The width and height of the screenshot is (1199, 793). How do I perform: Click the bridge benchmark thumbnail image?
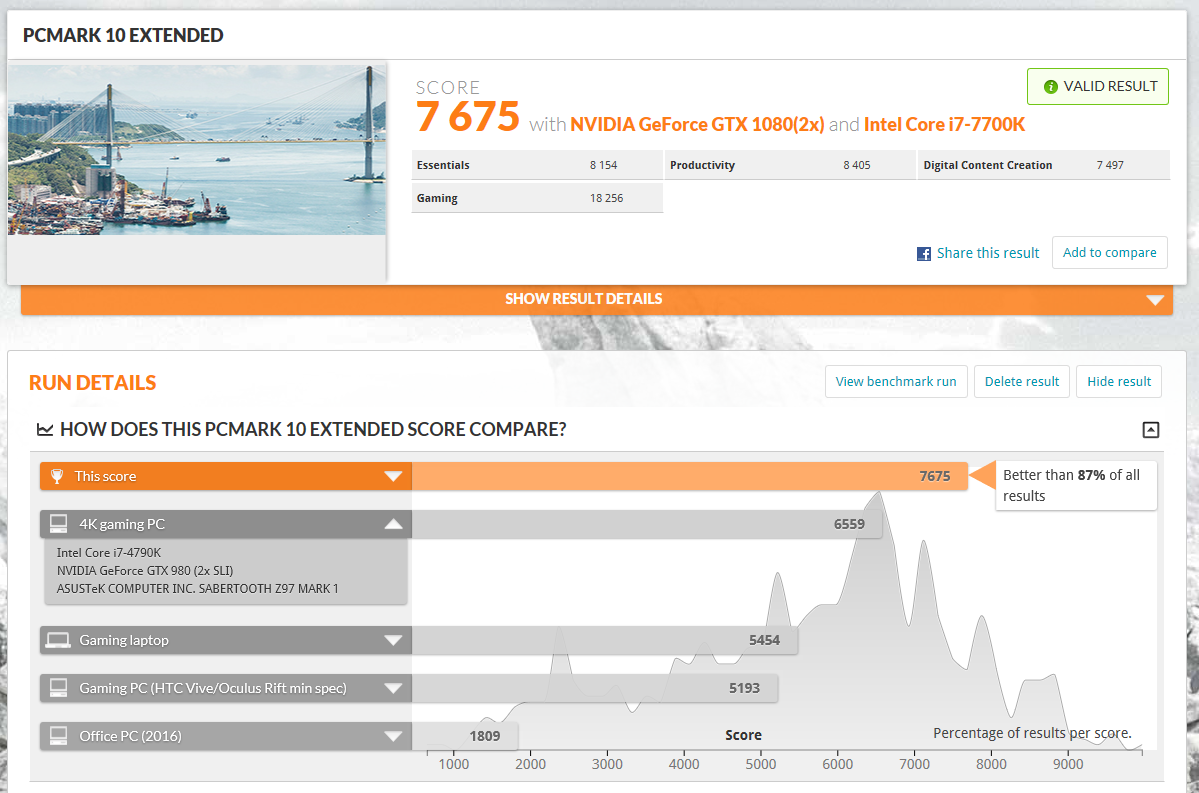point(197,149)
